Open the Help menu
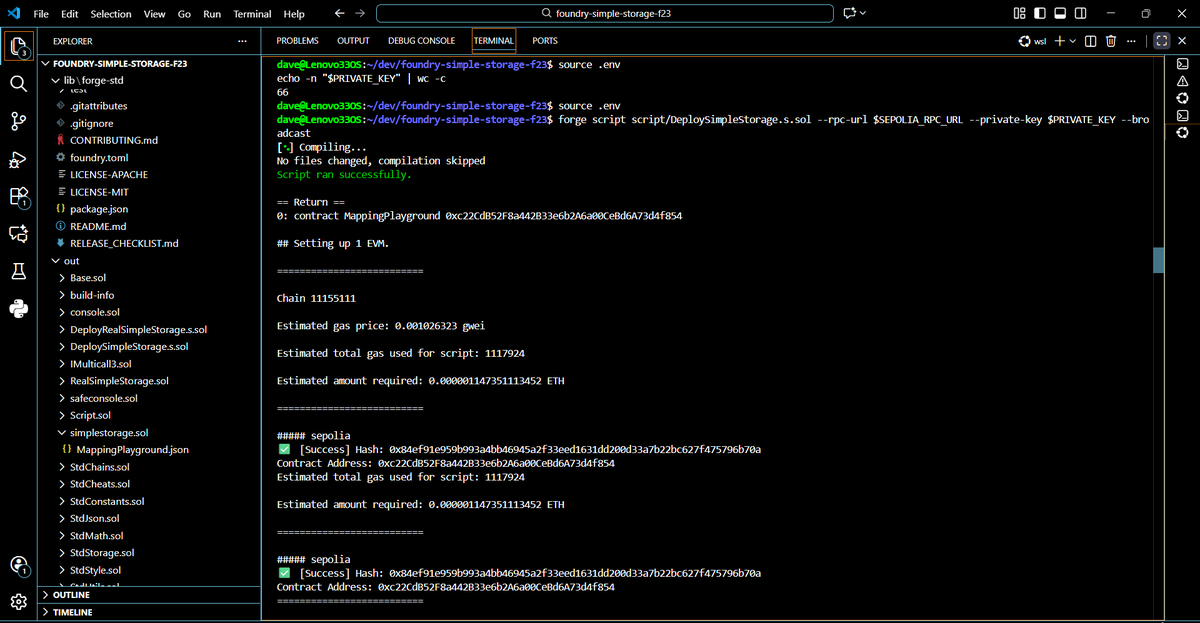The width and height of the screenshot is (1200, 623). (x=294, y=14)
